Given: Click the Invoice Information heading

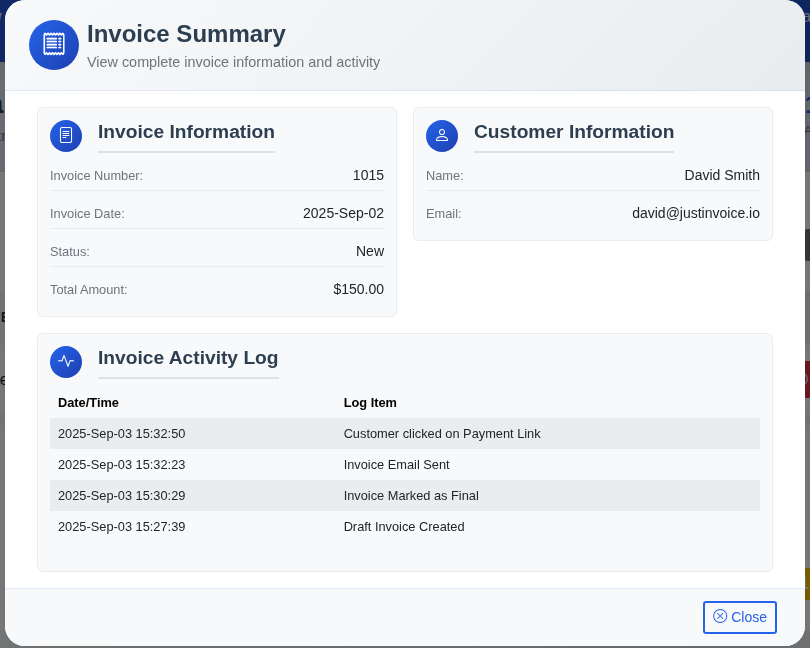Looking at the screenshot, I should click(186, 132).
